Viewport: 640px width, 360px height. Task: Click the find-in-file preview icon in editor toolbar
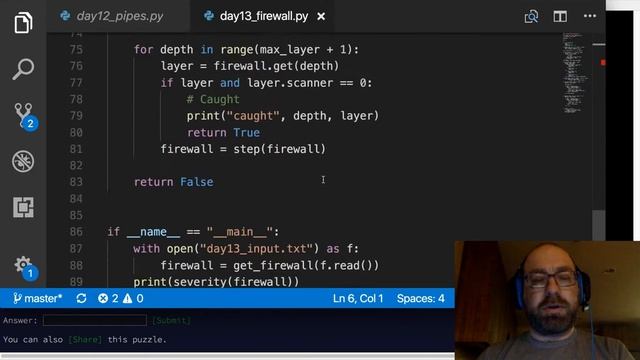coord(531,16)
